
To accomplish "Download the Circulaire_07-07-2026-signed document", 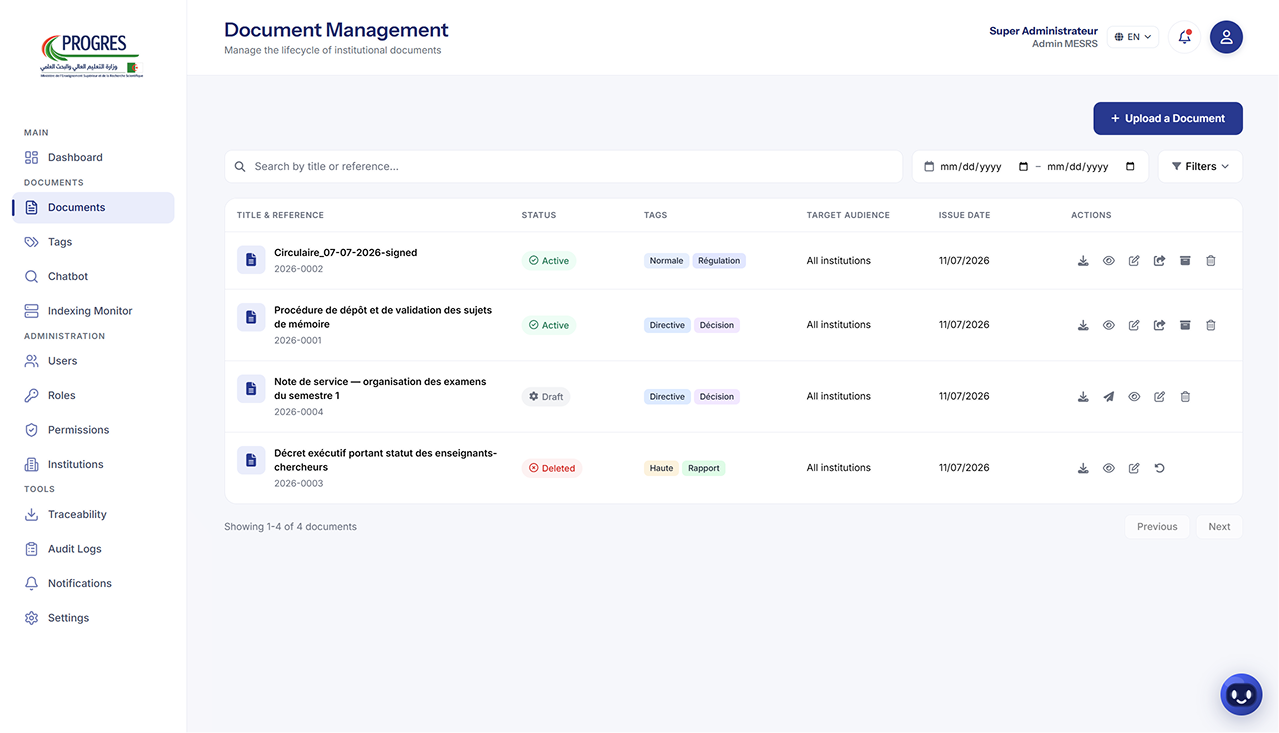I will 1083,261.
